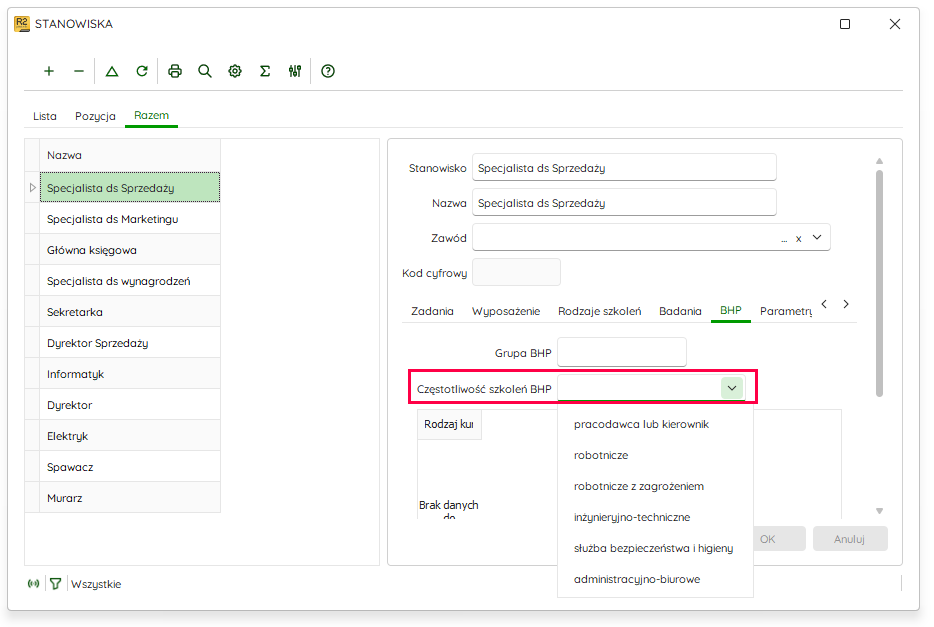Viewport: 934px width, 627px height.
Task: Open the Rodzaje szkoleń tab
Action: [x=600, y=311]
